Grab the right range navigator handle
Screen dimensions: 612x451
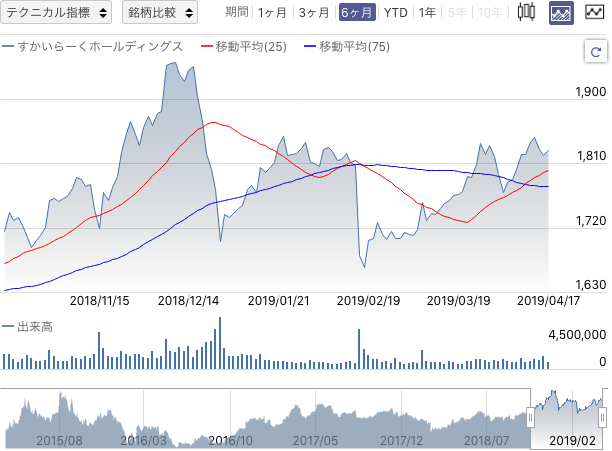click(603, 418)
